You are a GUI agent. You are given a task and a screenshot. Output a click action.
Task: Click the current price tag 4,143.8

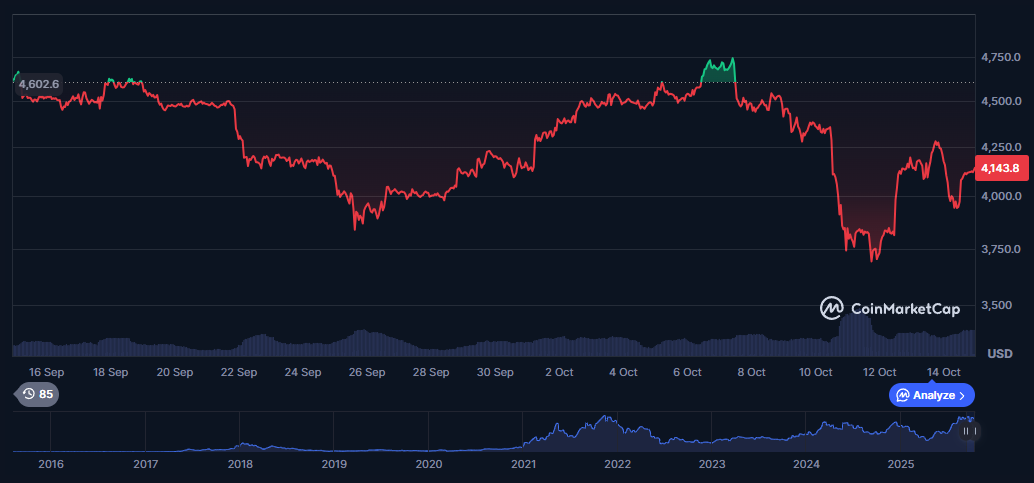[999, 168]
